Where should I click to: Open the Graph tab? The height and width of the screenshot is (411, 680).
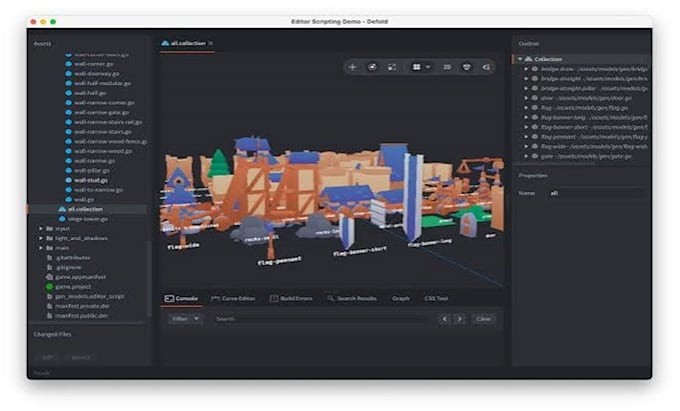pos(401,298)
